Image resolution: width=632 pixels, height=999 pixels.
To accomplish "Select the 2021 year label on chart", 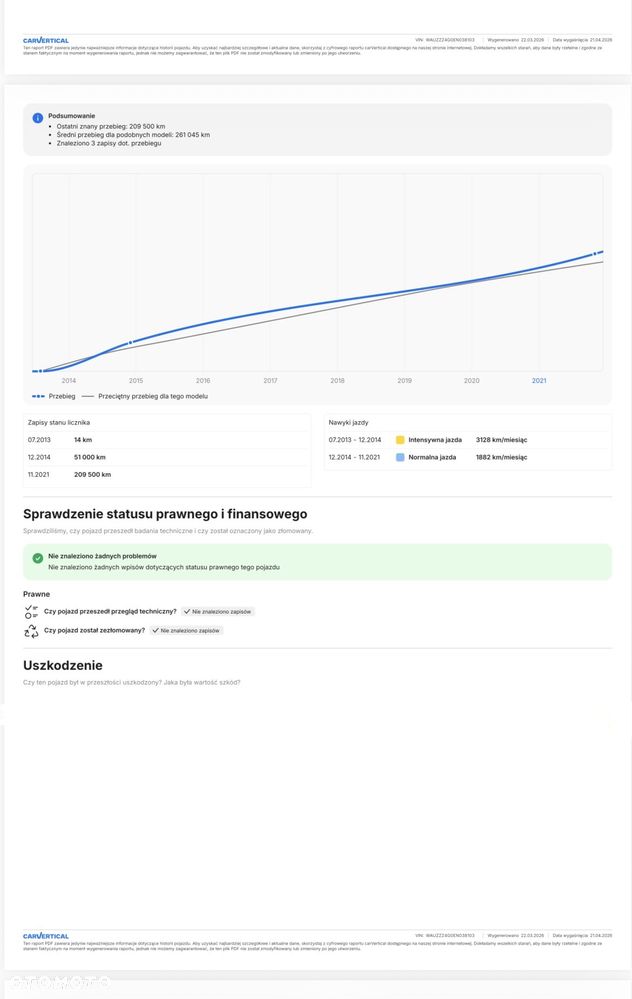I will (x=539, y=380).
